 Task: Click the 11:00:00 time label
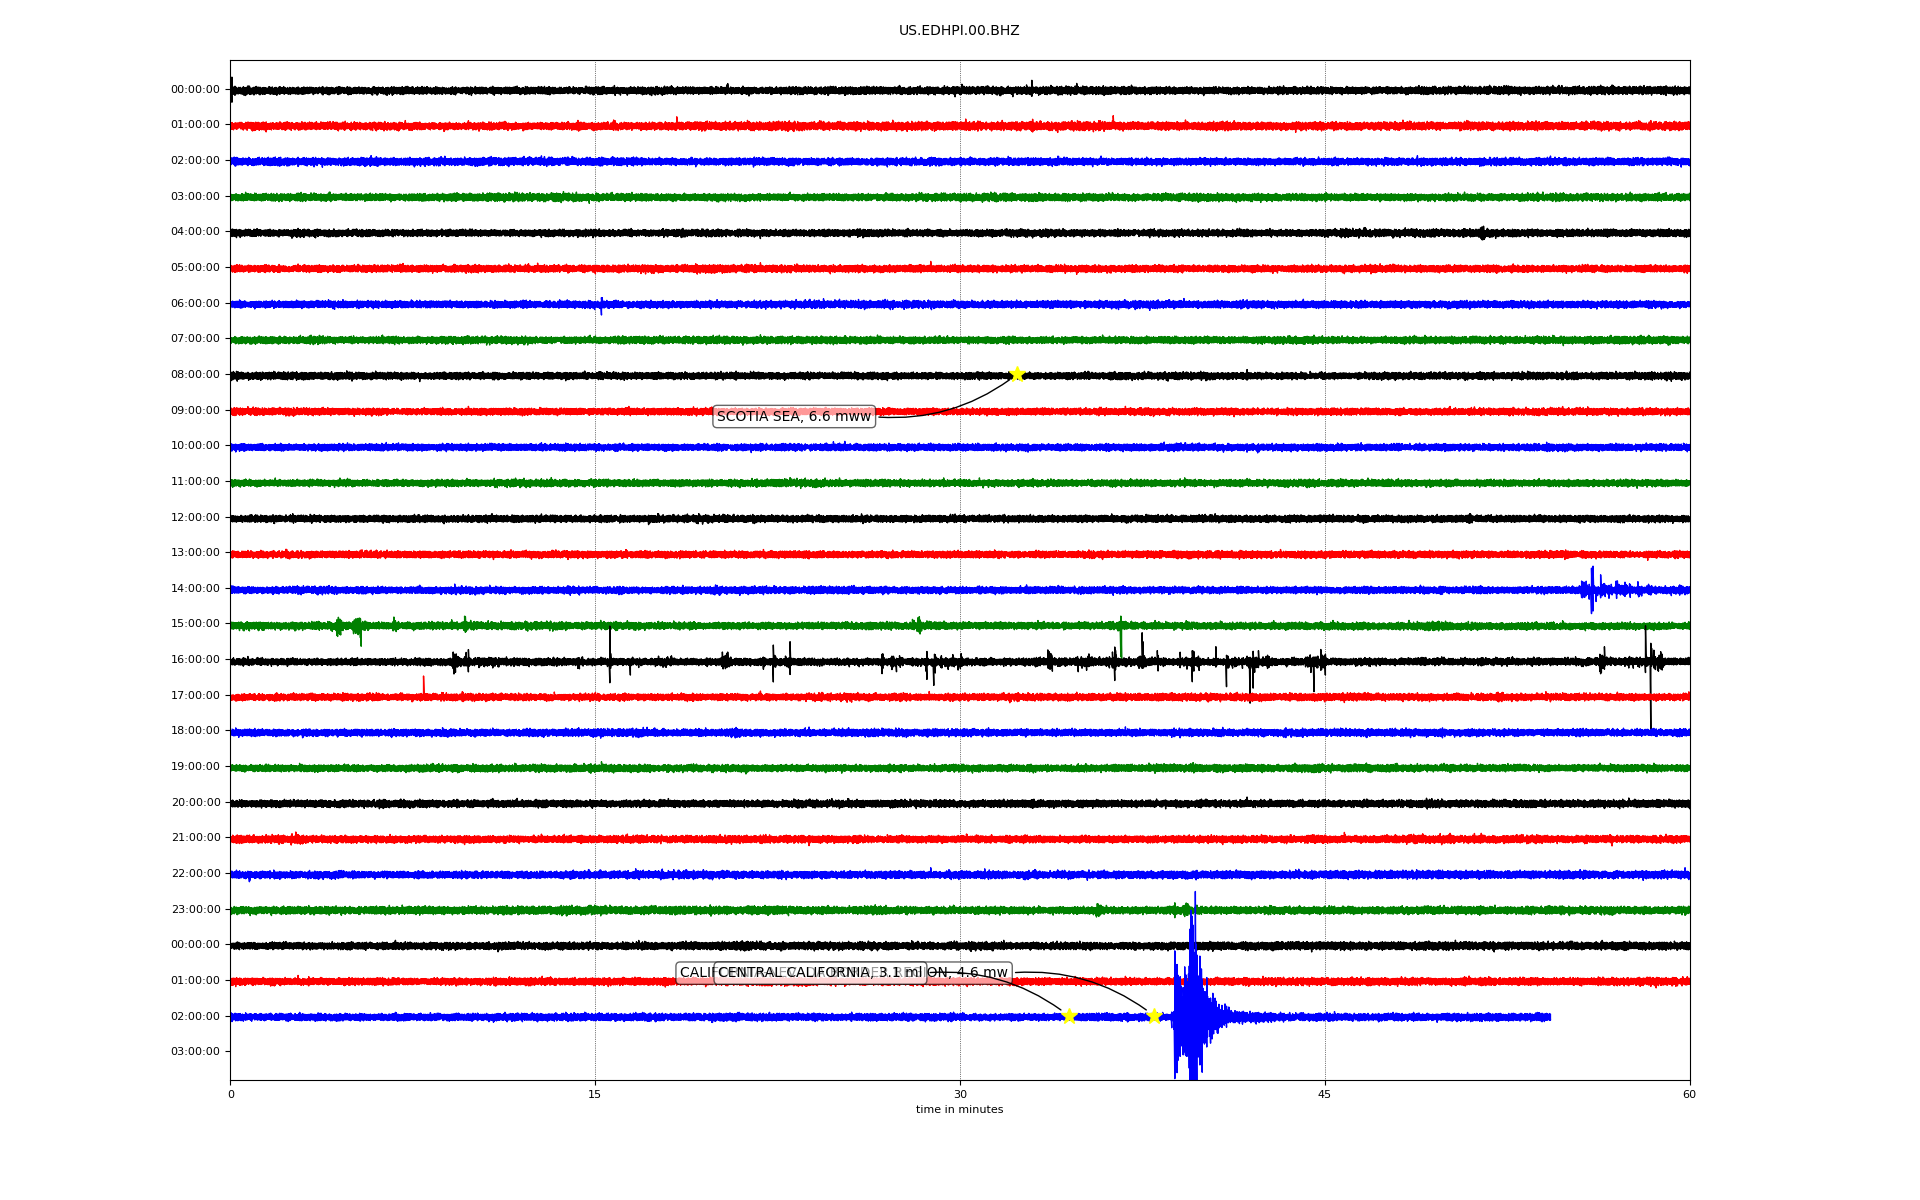(x=195, y=482)
